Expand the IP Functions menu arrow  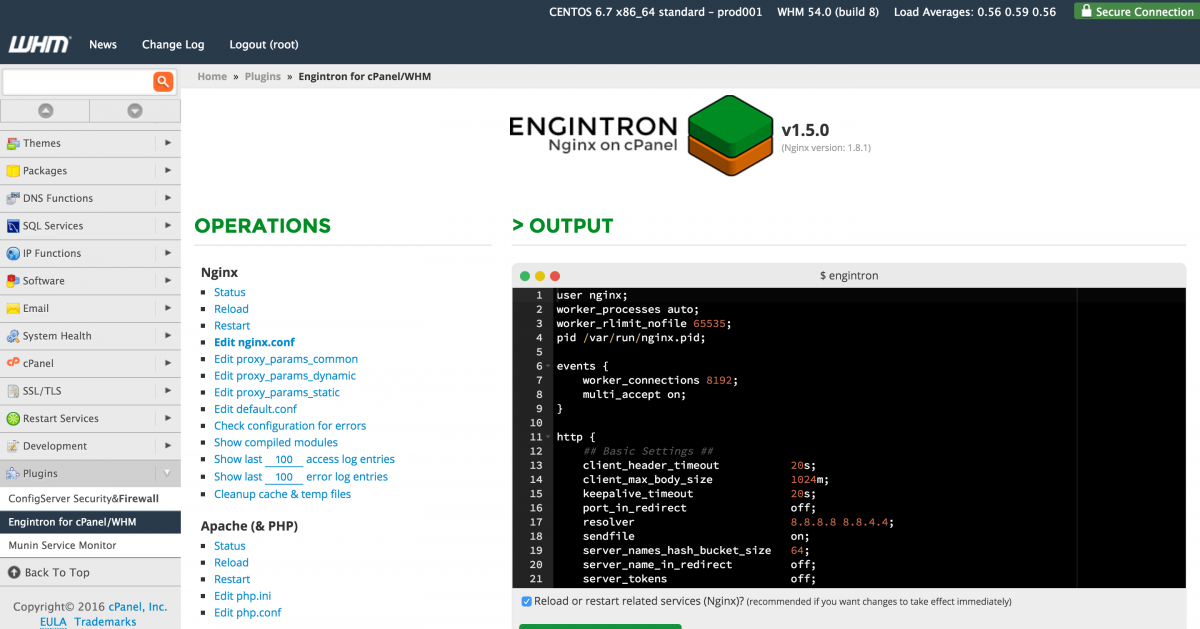tap(167, 253)
